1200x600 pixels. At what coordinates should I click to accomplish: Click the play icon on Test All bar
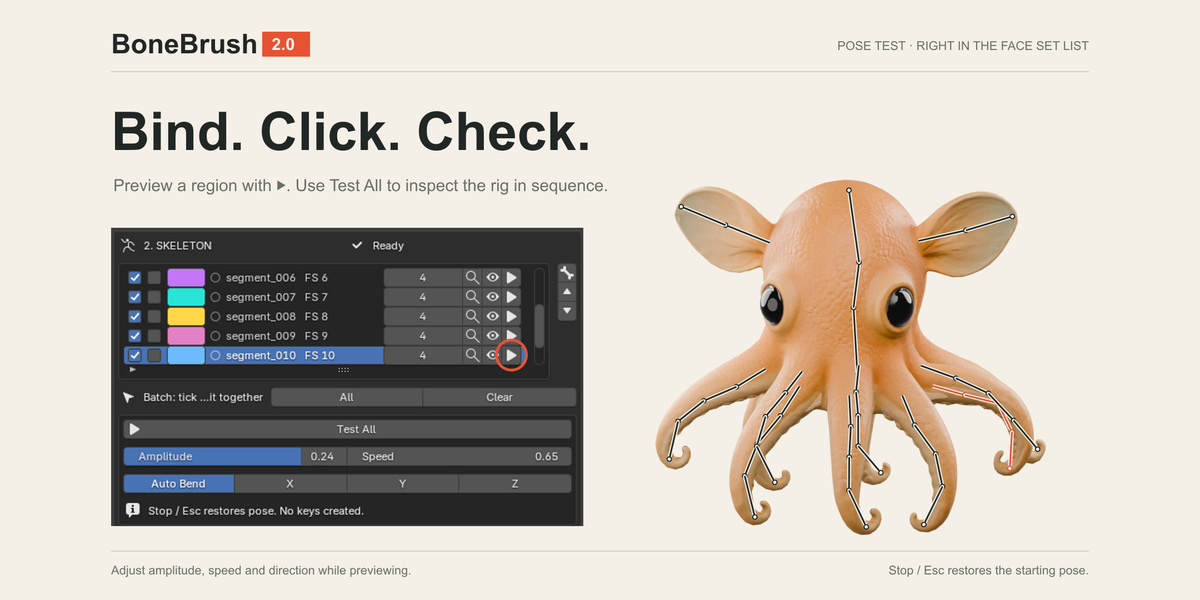click(134, 429)
